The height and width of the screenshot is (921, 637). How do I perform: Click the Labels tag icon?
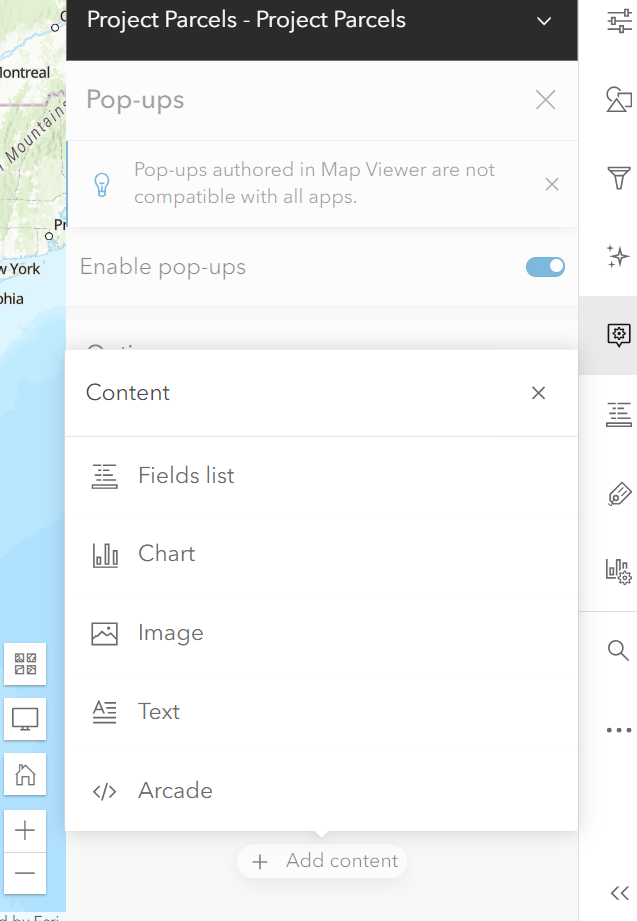(619, 493)
